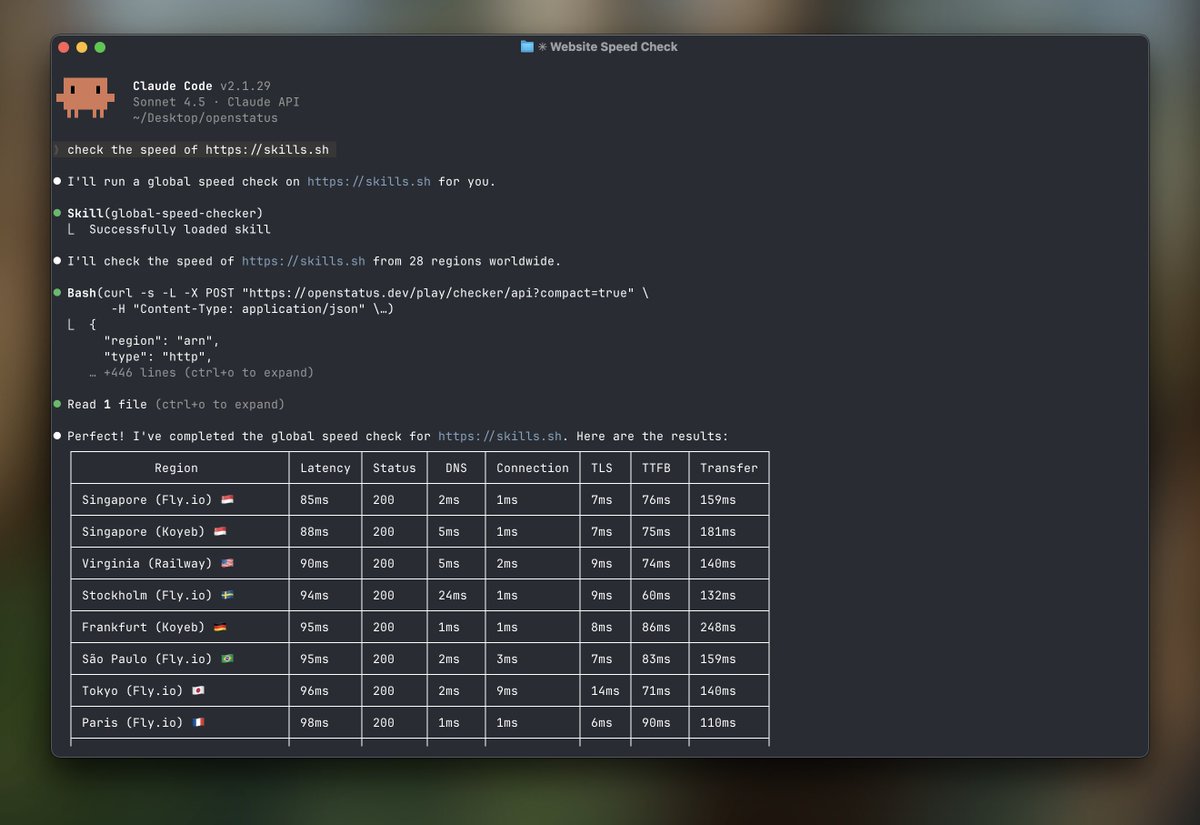Click the 24ms DNS cell for Stockholm
Image resolution: width=1200 pixels, height=825 pixels.
coord(452,595)
